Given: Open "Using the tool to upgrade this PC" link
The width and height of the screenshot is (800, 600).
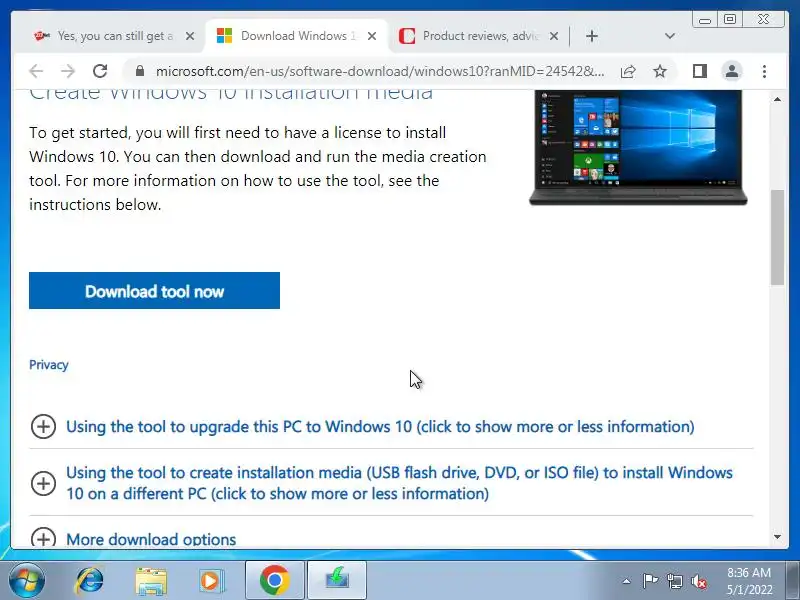Looking at the screenshot, I should 380,427.
